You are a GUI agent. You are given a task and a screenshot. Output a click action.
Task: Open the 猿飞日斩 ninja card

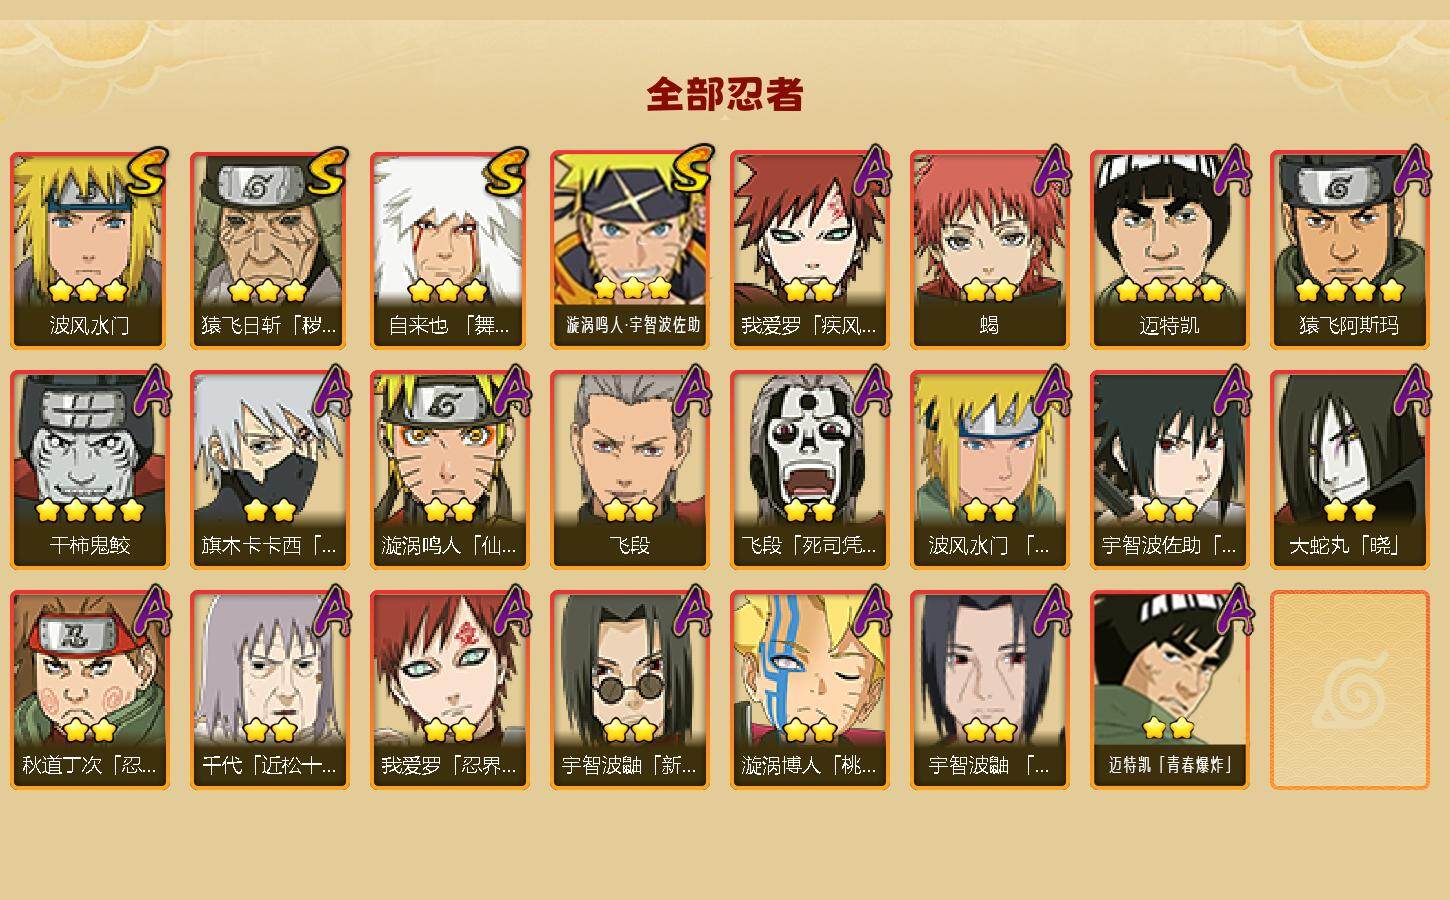click(270, 250)
